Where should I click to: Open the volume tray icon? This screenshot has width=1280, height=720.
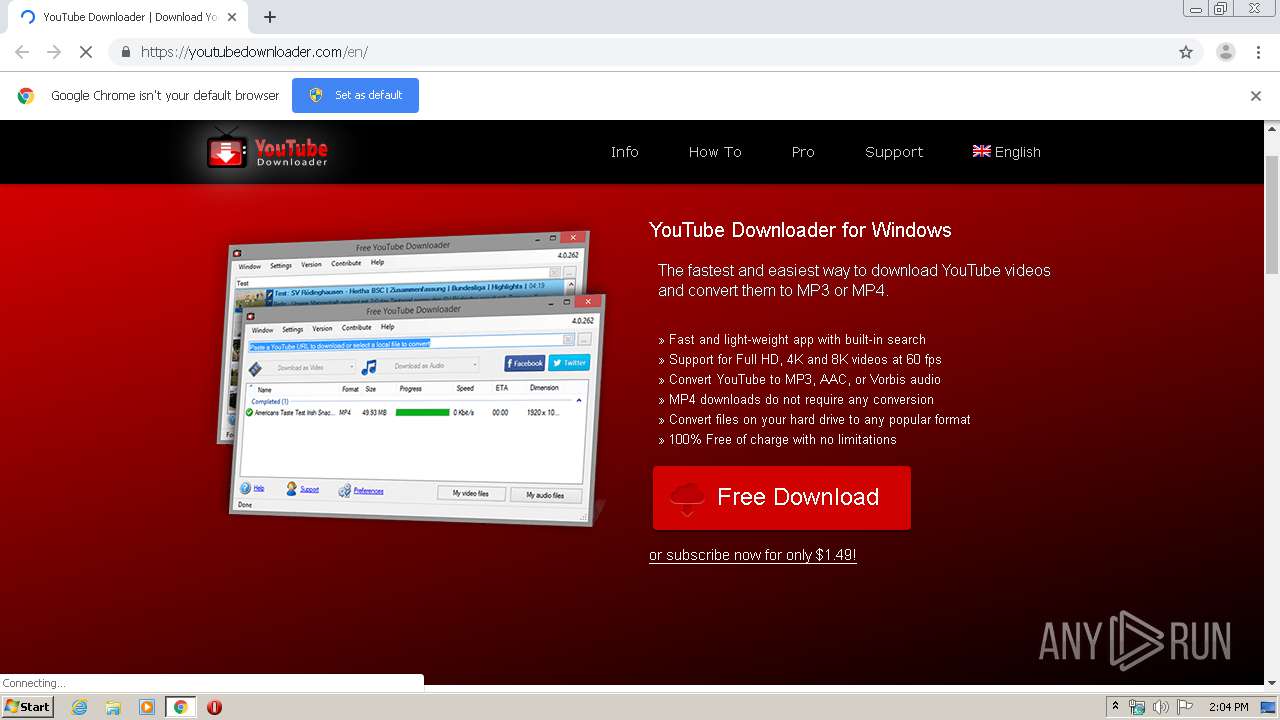click(x=1161, y=707)
